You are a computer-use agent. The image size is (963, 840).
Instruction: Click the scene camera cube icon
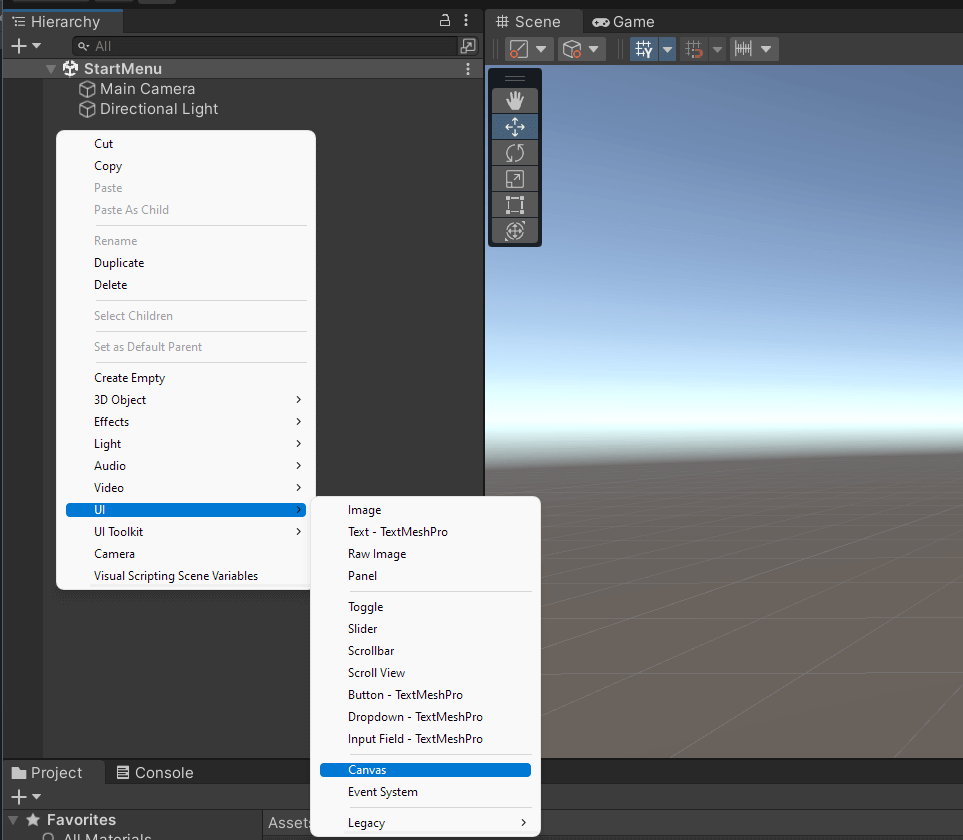[x=570, y=48]
